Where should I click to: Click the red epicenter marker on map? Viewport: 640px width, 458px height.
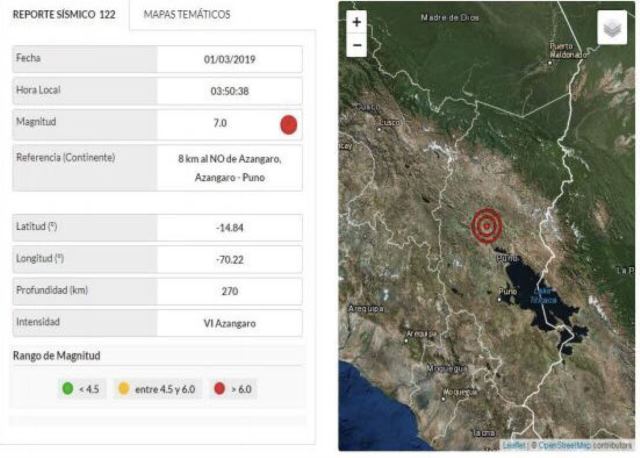pos(486,226)
